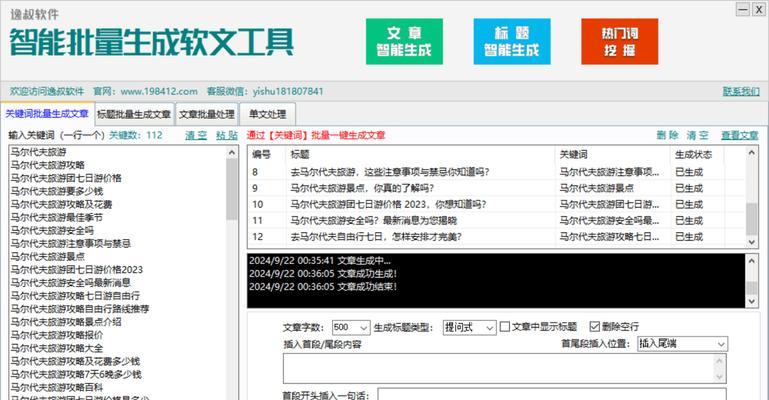The image size is (769, 400).
Task: Click the 已生成 status in row 12
Action: (689, 237)
